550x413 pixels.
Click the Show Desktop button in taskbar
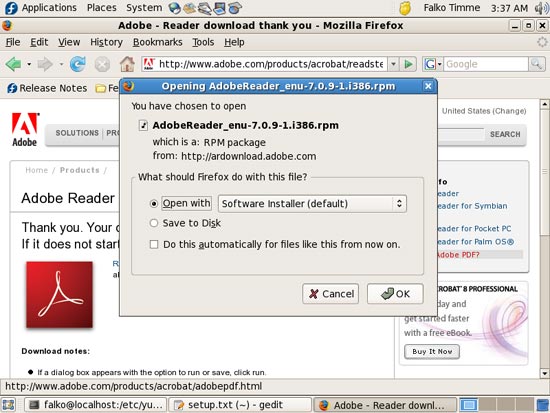(9, 405)
